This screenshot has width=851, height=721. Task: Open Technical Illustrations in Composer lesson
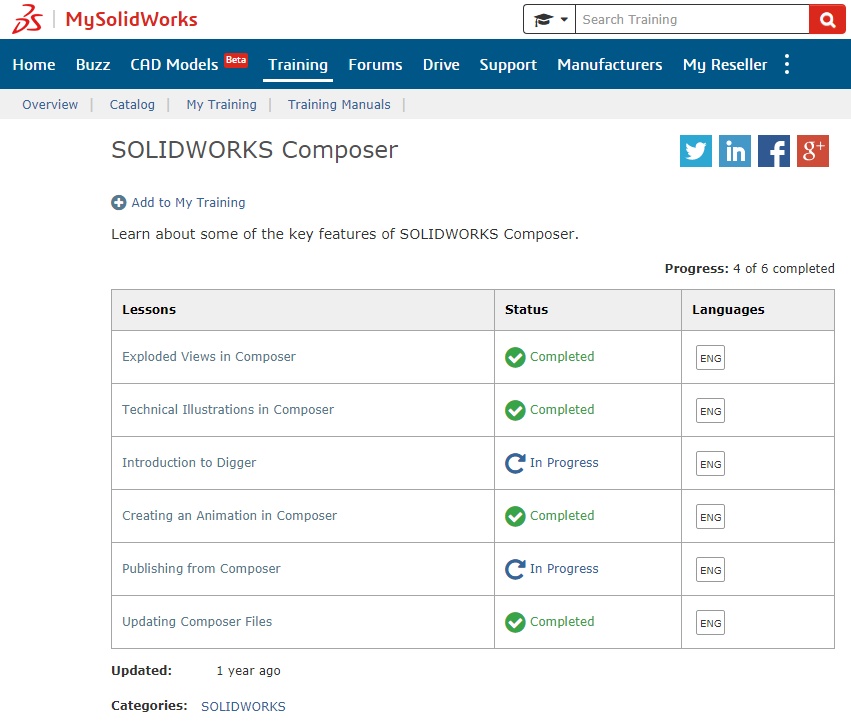point(228,409)
